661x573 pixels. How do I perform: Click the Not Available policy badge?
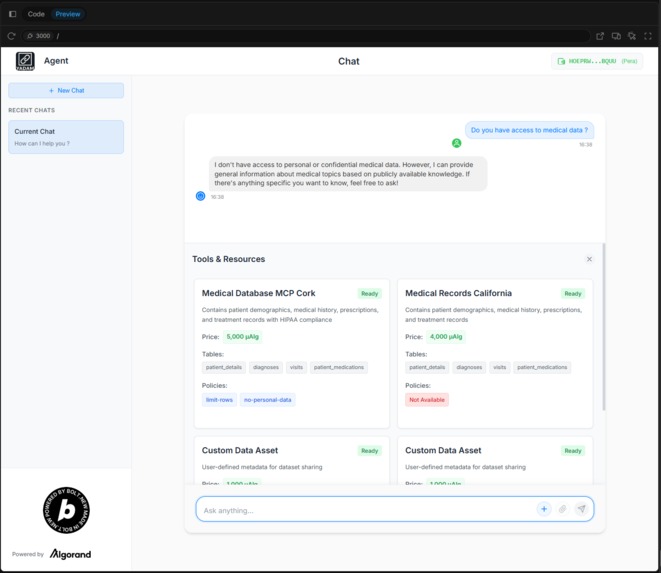(x=427, y=400)
